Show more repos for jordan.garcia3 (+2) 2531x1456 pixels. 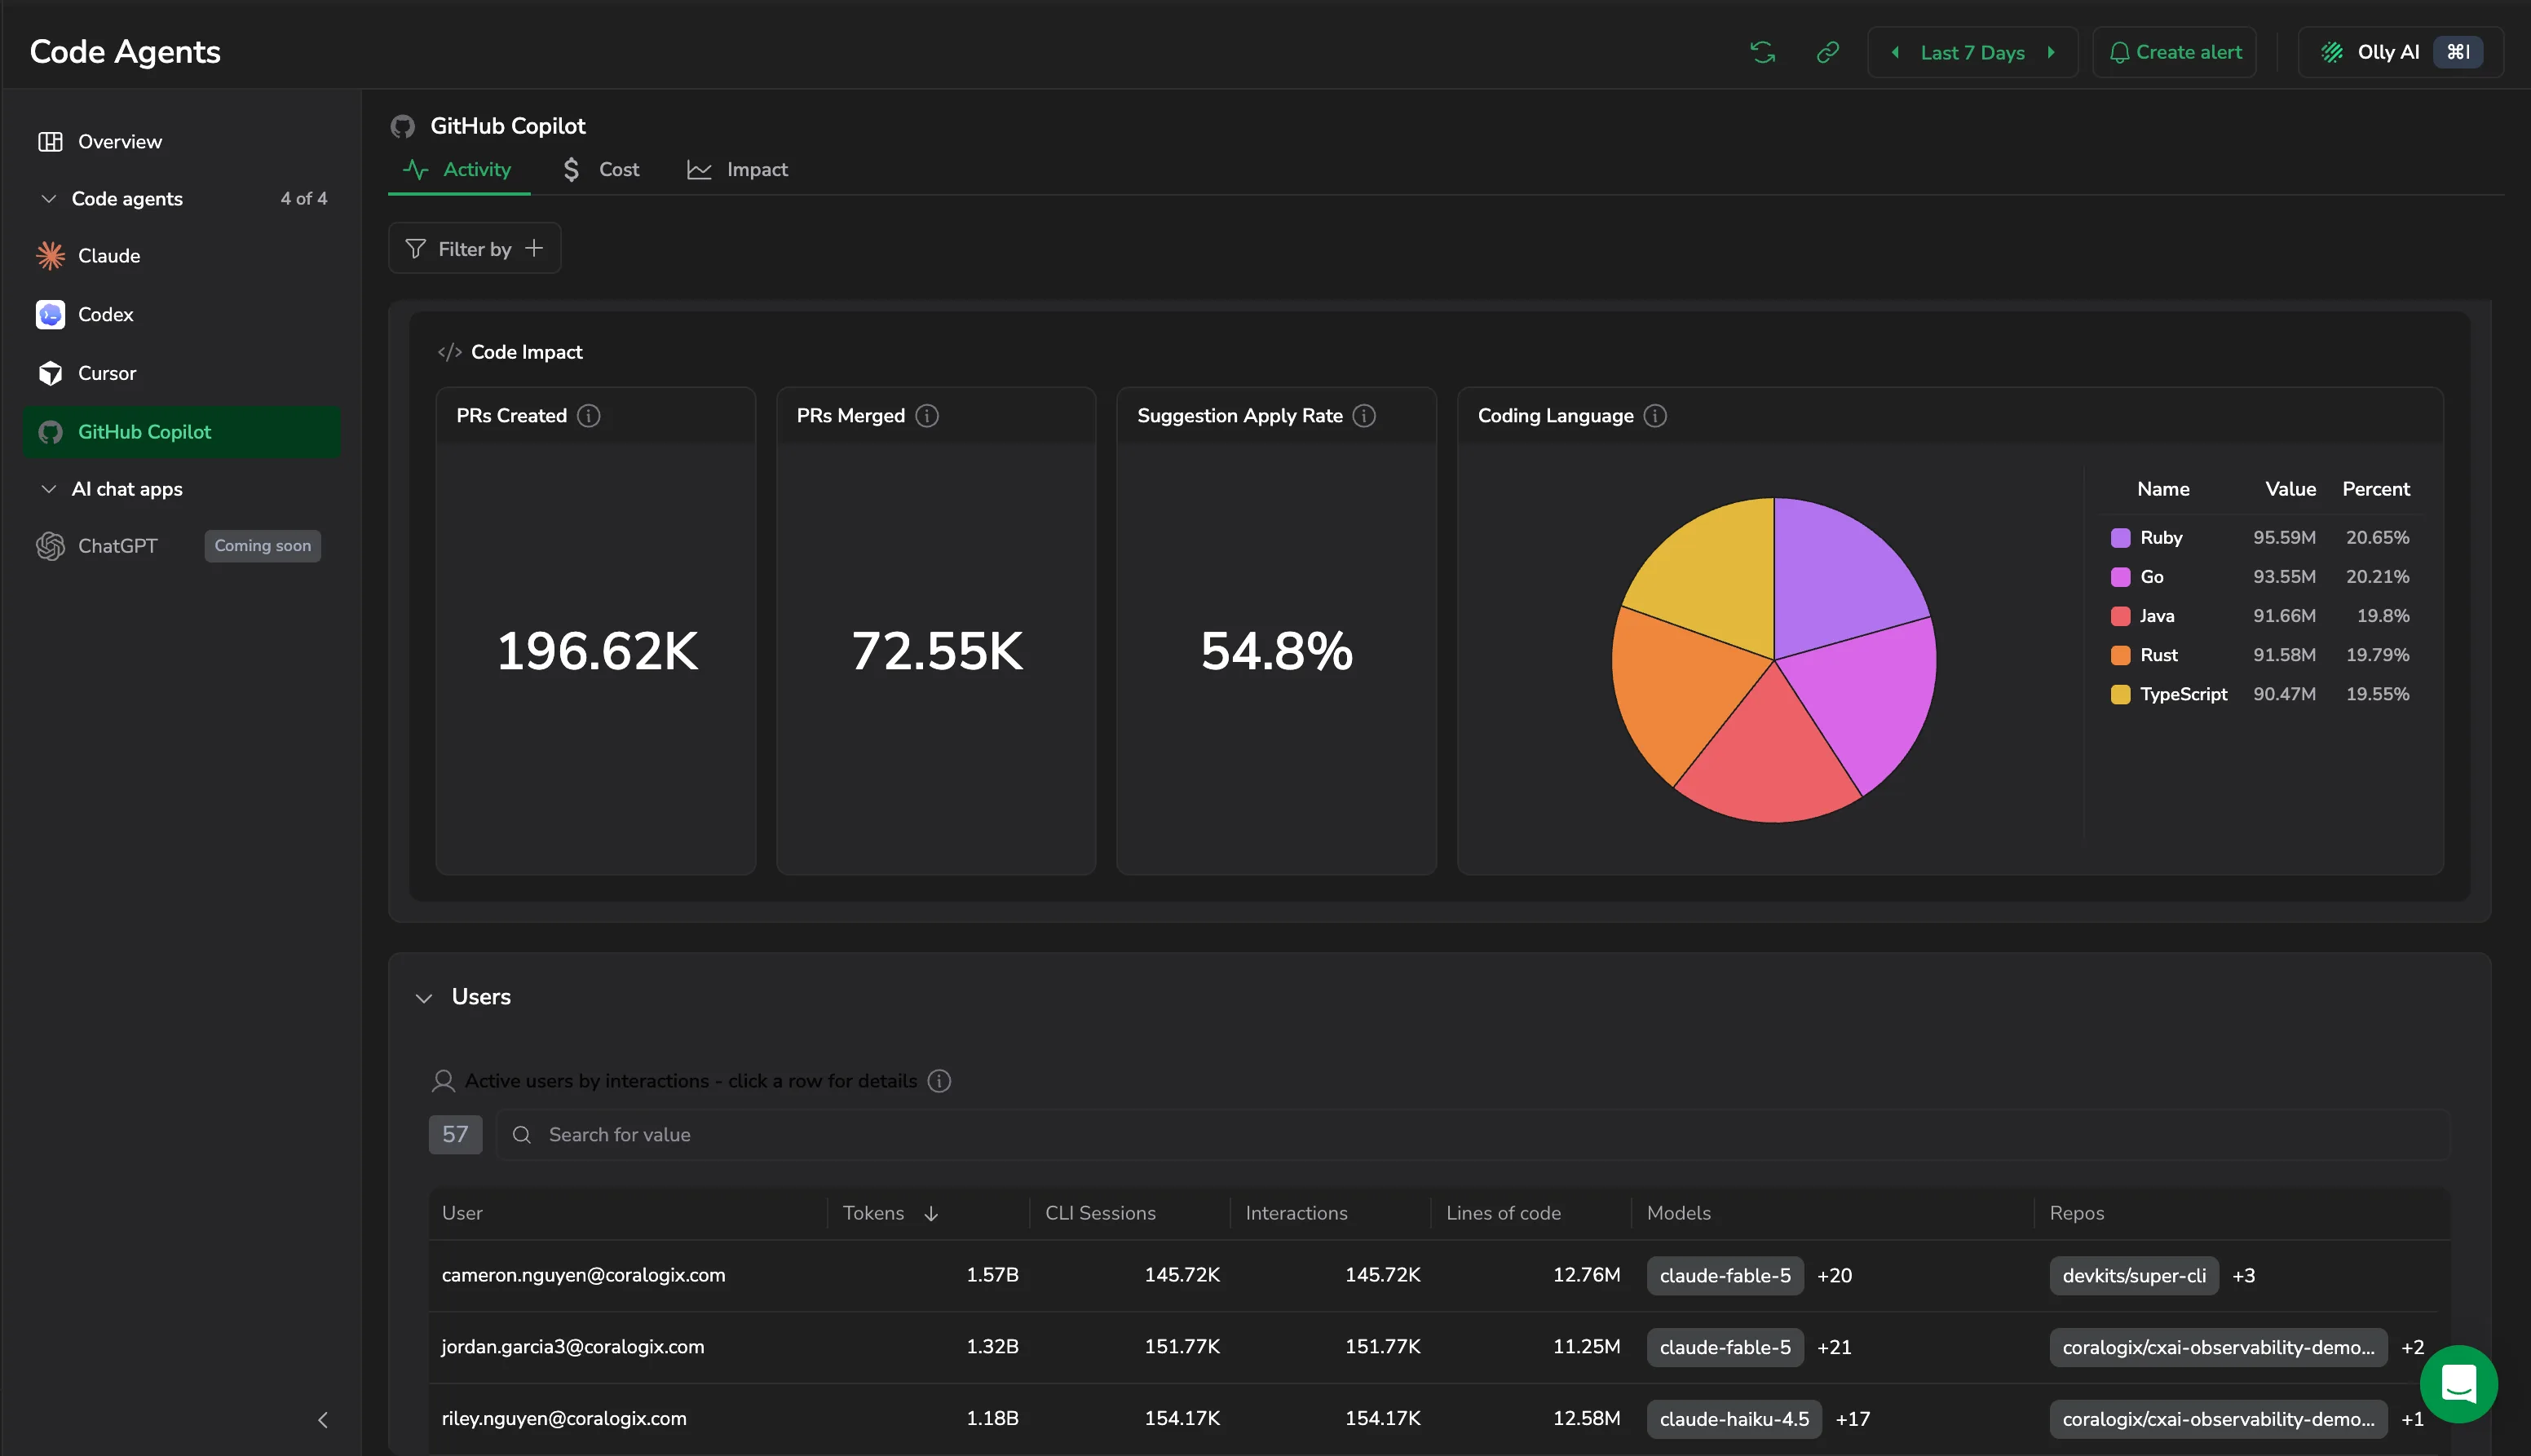pyautogui.click(x=2412, y=1348)
